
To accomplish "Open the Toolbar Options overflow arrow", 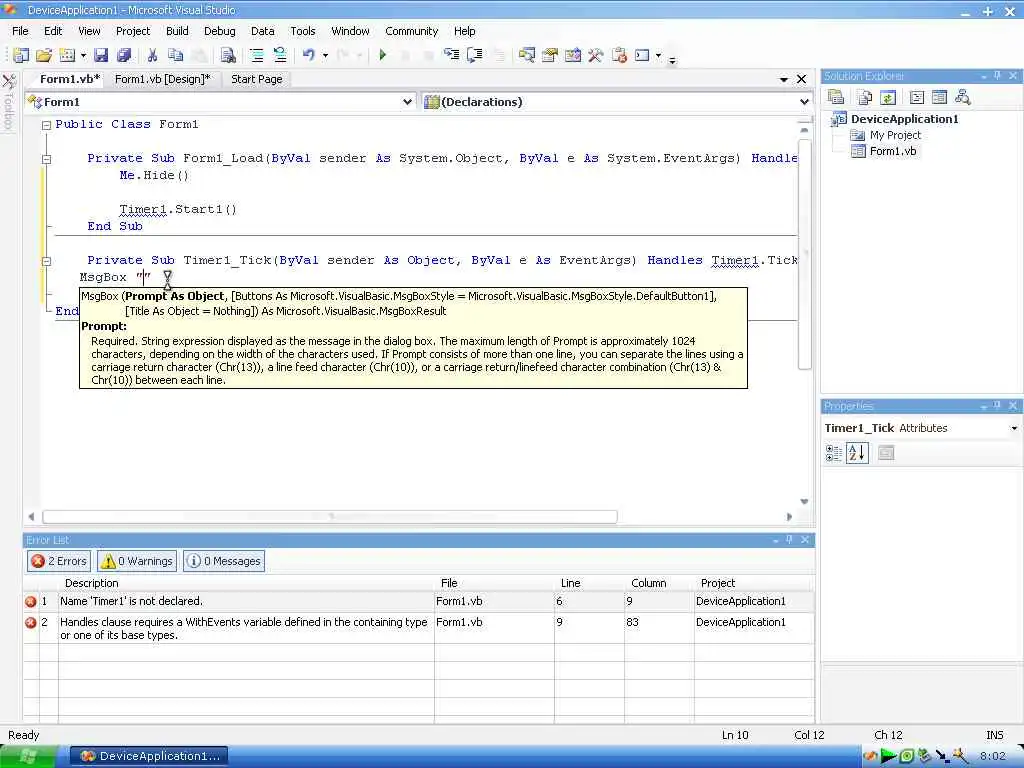I will point(672,60).
